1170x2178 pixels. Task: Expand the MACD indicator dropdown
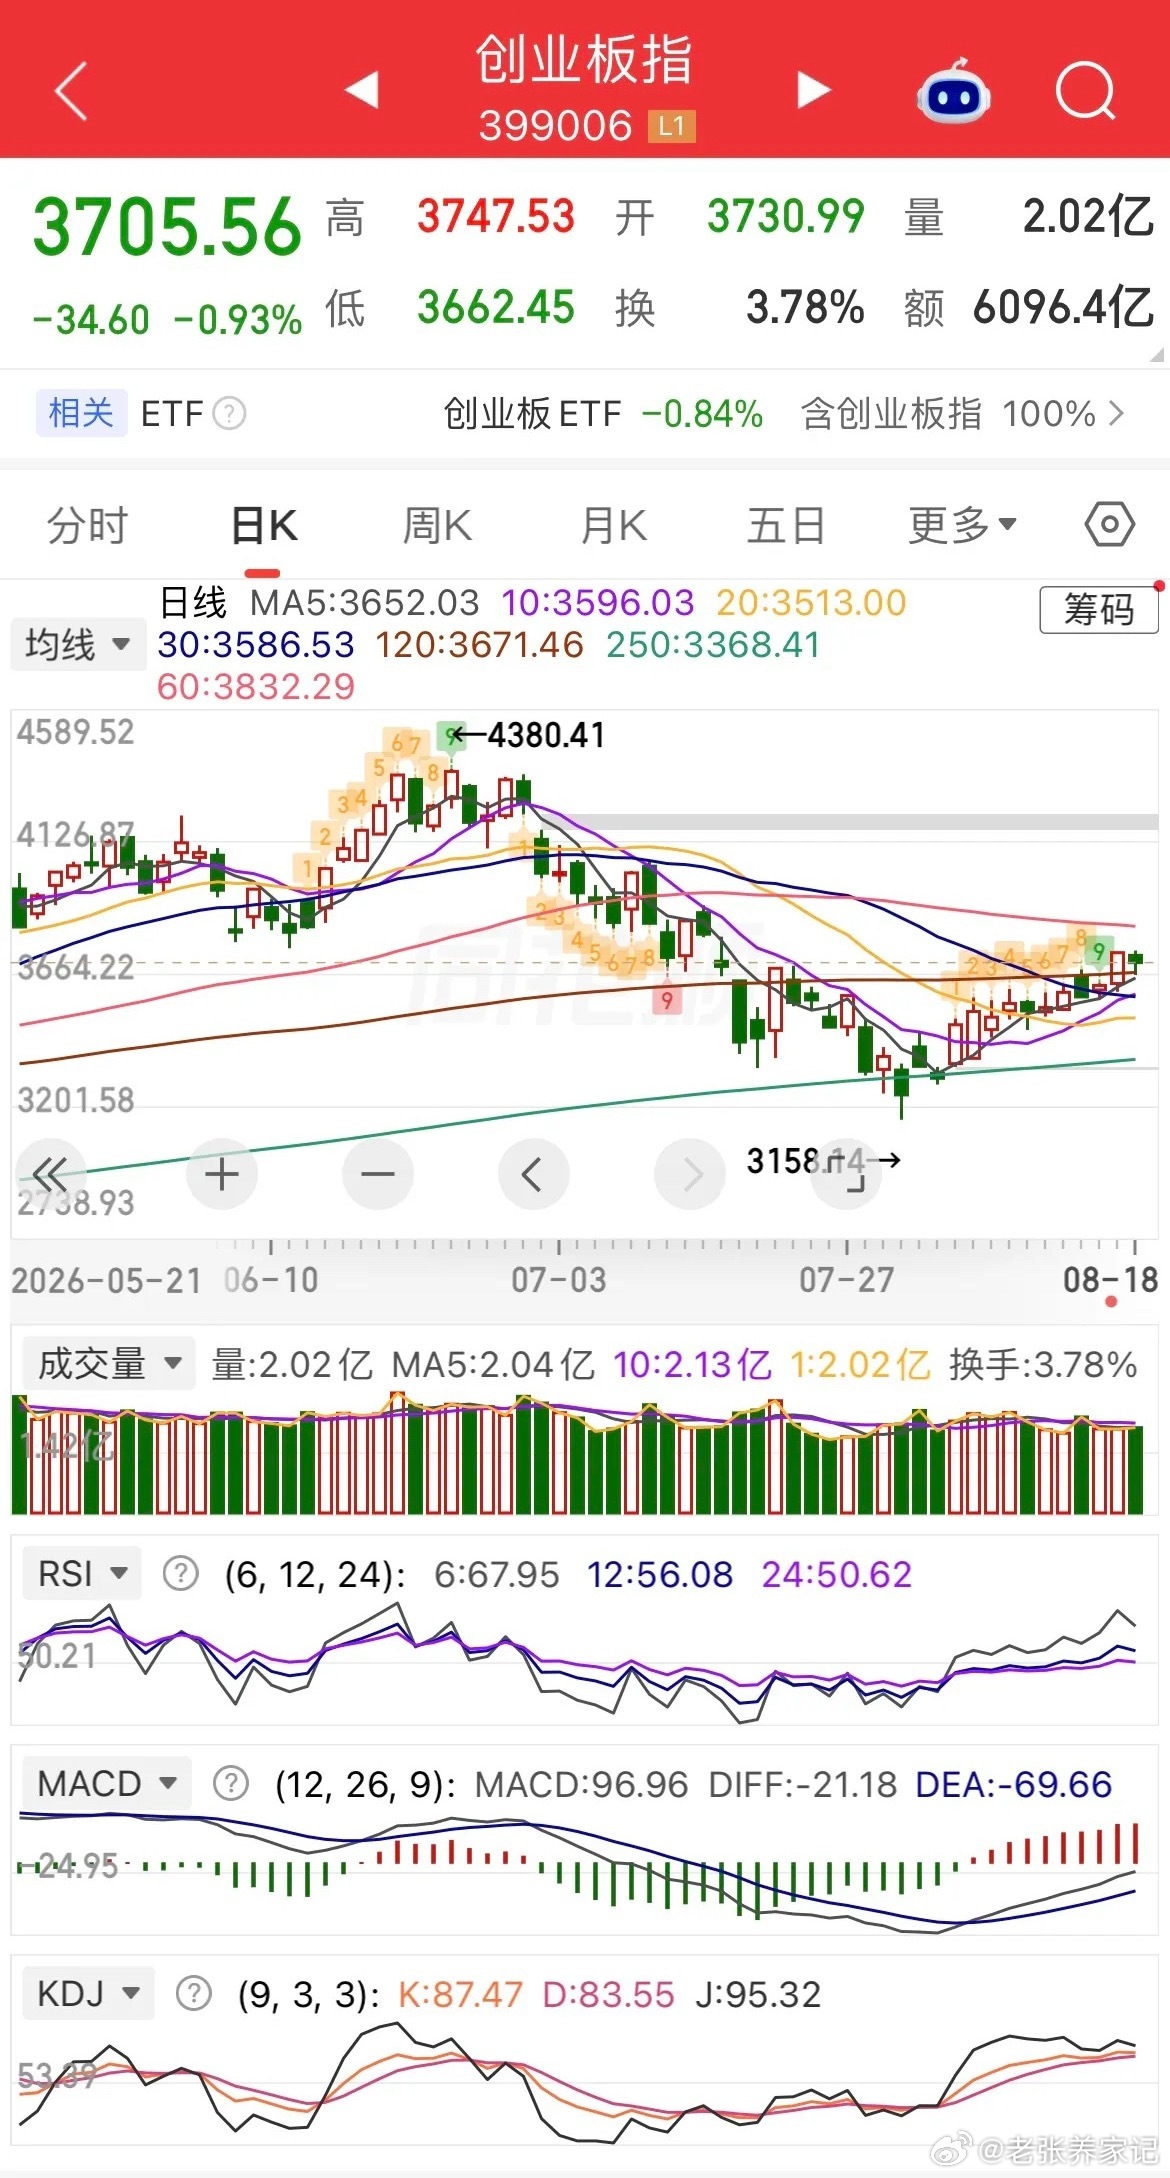pos(105,1783)
